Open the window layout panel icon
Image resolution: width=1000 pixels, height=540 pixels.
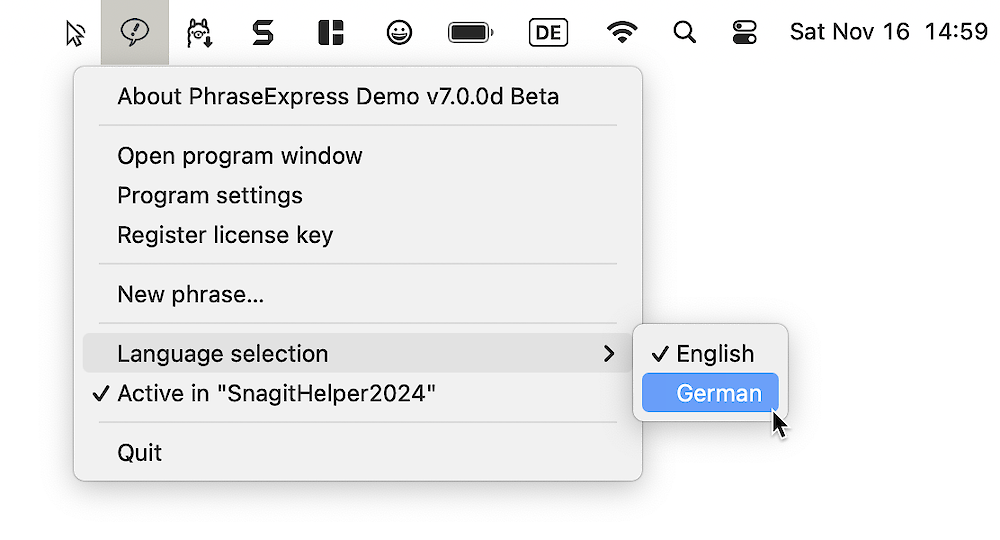pos(330,33)
